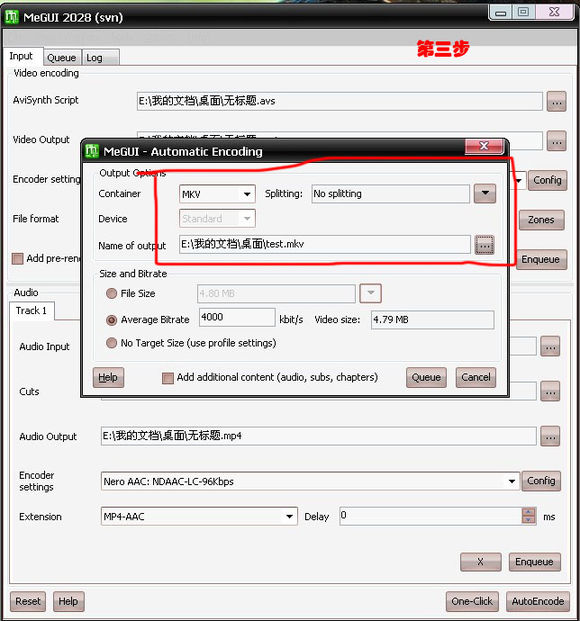Screen dimensions: 580x621
Task: Click audio Enqueue button
Action: (534, 562)
